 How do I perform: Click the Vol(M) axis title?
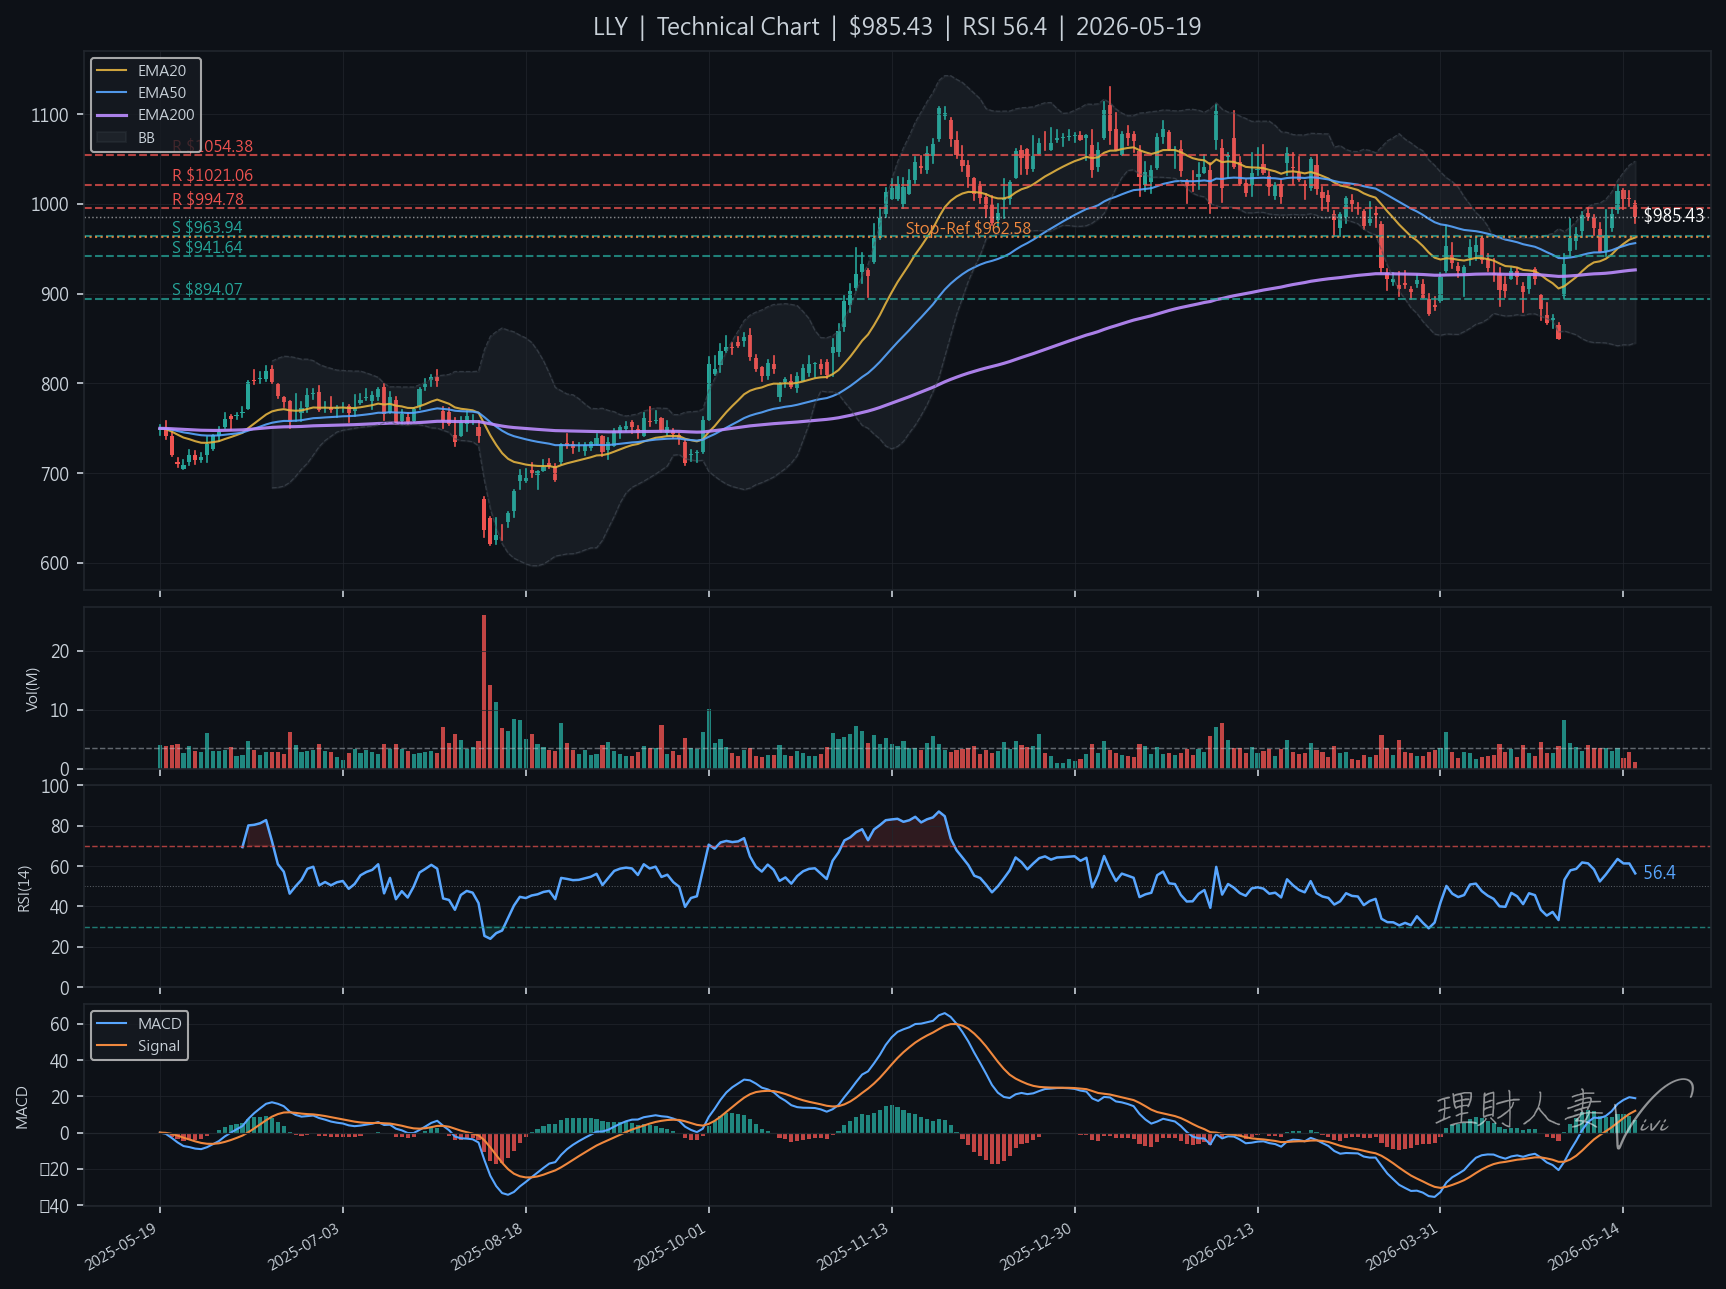(x=32, y=690)
